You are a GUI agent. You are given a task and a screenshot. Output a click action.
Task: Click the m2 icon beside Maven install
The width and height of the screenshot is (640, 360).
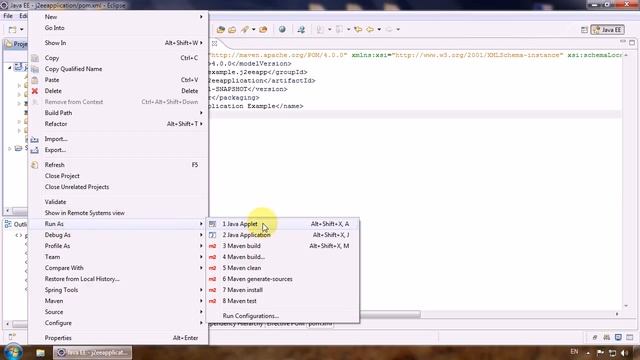(x=212, y=290)
